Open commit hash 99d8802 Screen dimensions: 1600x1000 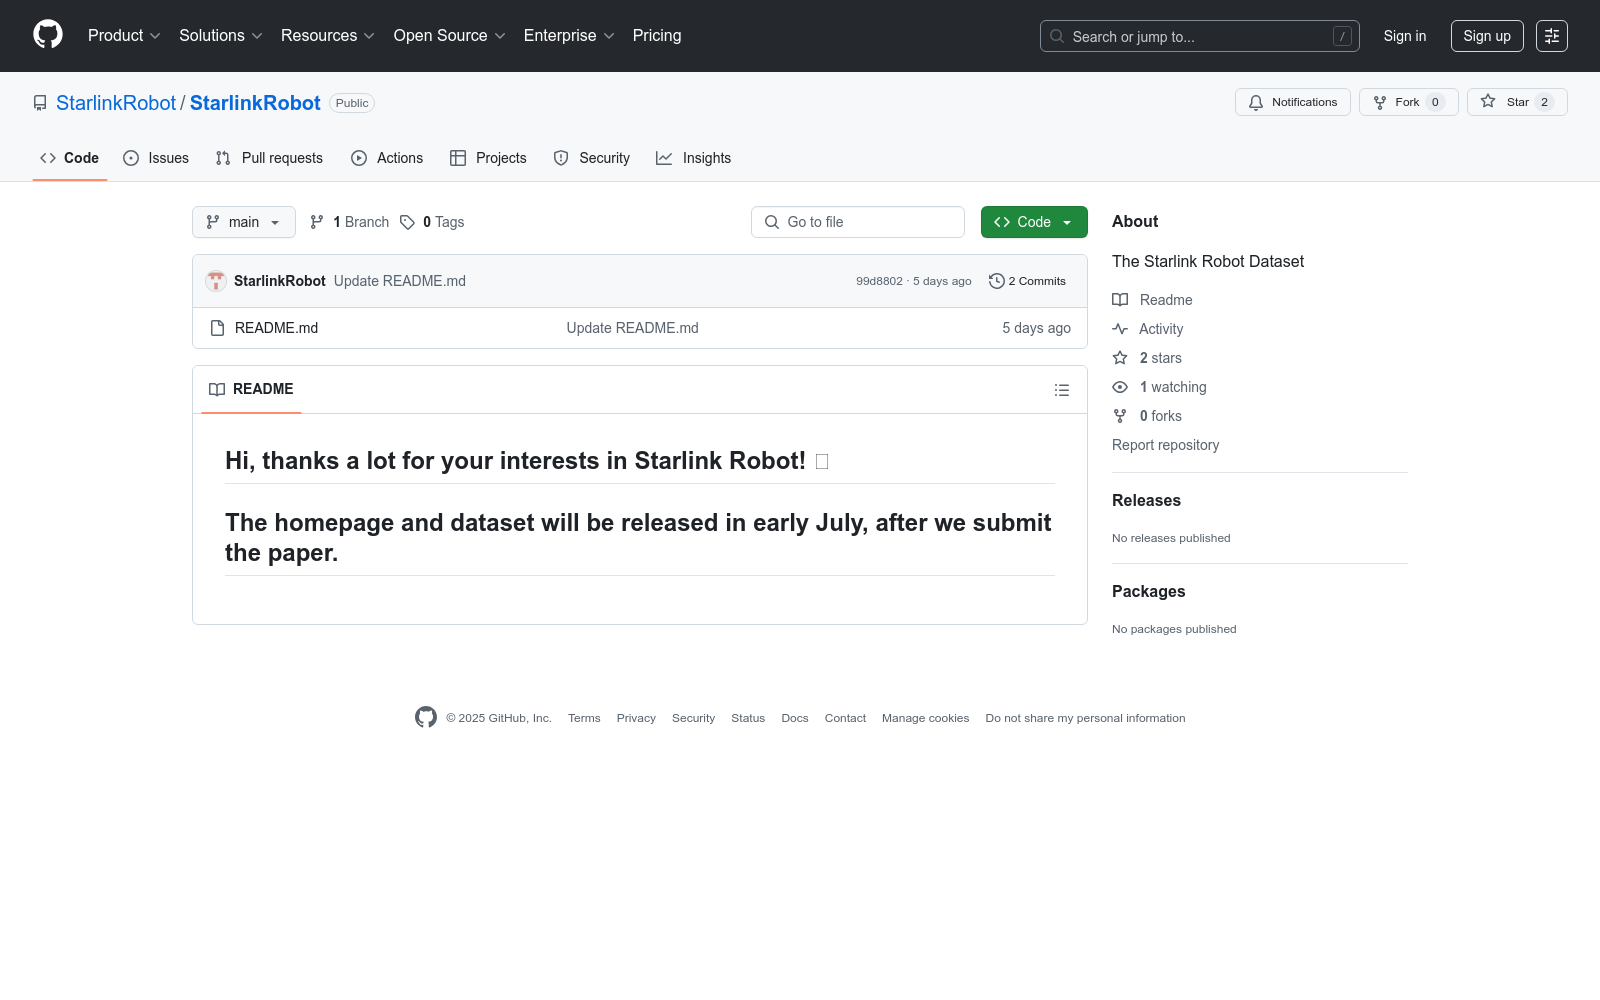coord(879,282)
